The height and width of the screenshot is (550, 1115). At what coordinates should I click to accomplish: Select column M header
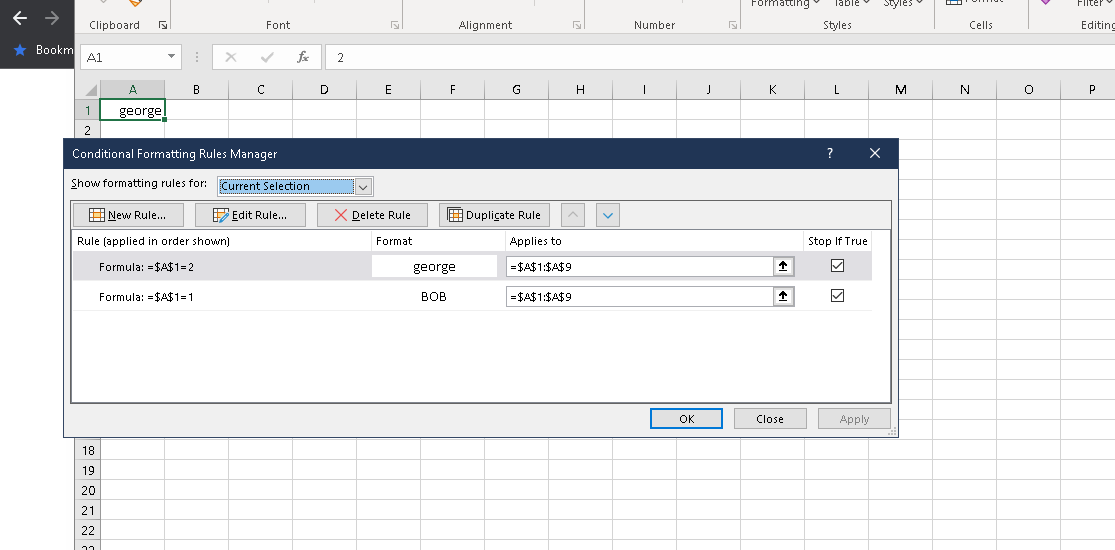point(900,90)
